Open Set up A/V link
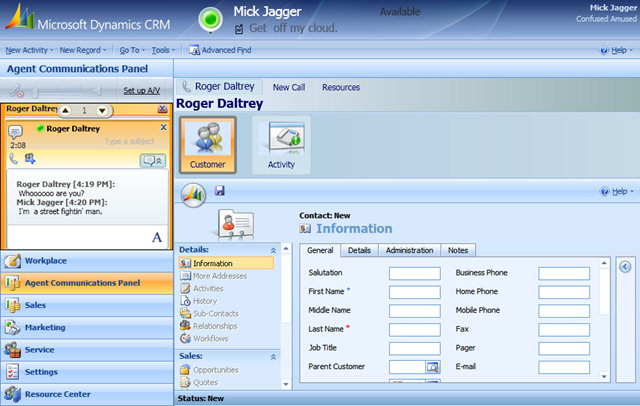The height and width of the screenshot is (406, 640). click(142, 91)
